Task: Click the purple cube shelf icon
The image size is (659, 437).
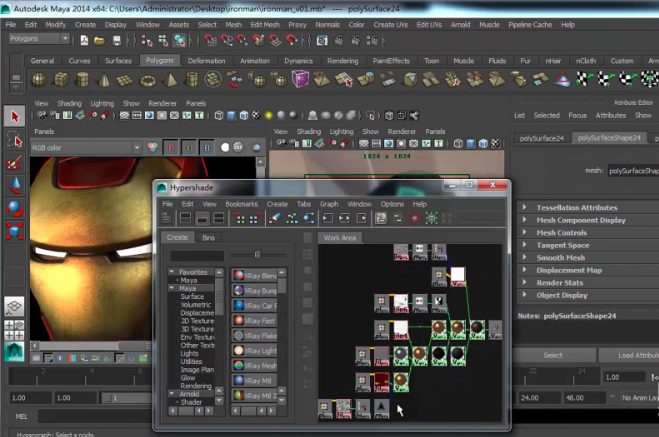Action: click(x=300, y=79)
